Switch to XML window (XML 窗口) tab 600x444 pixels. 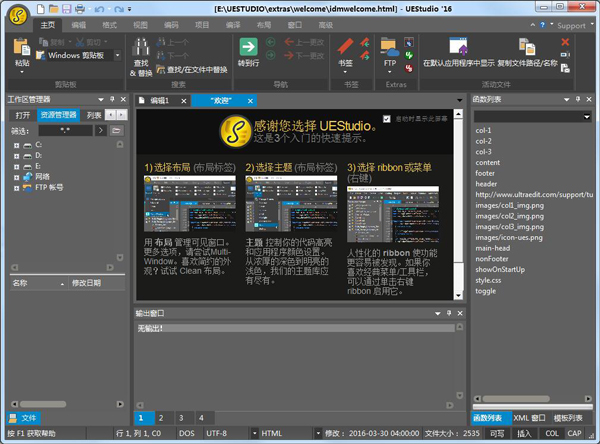pyautogui.click(x=529, y=418)
